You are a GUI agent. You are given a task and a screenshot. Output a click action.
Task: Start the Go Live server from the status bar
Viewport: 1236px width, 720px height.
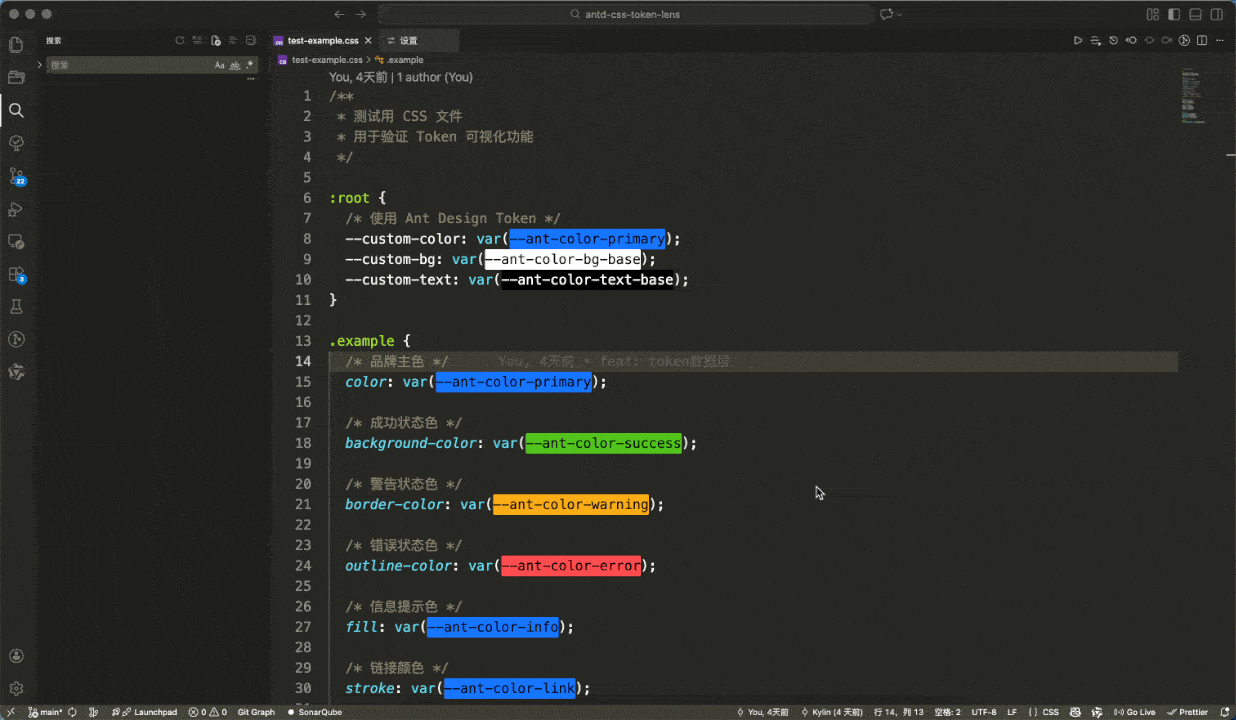coord(1134,712)
